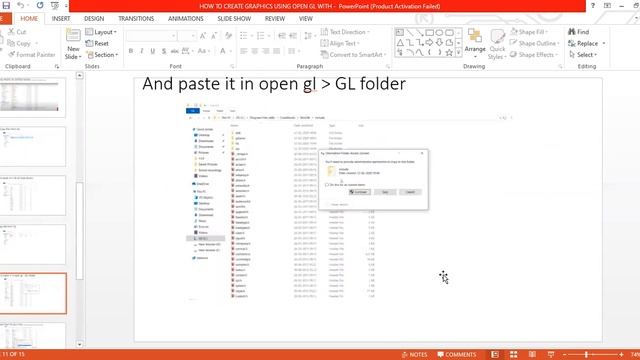Viewport: 640px width, 360px height.
Task: Open Line Spacing dropdown
Action: pos(309,36)
